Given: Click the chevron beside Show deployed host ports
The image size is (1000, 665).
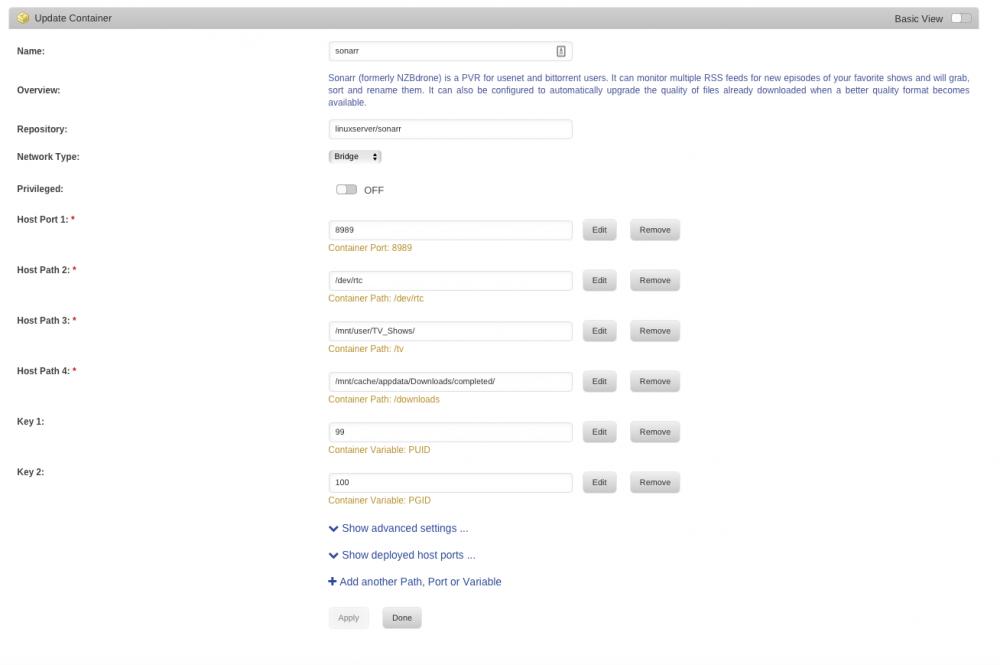Looking at the screenshot, I should coord(334,555).
